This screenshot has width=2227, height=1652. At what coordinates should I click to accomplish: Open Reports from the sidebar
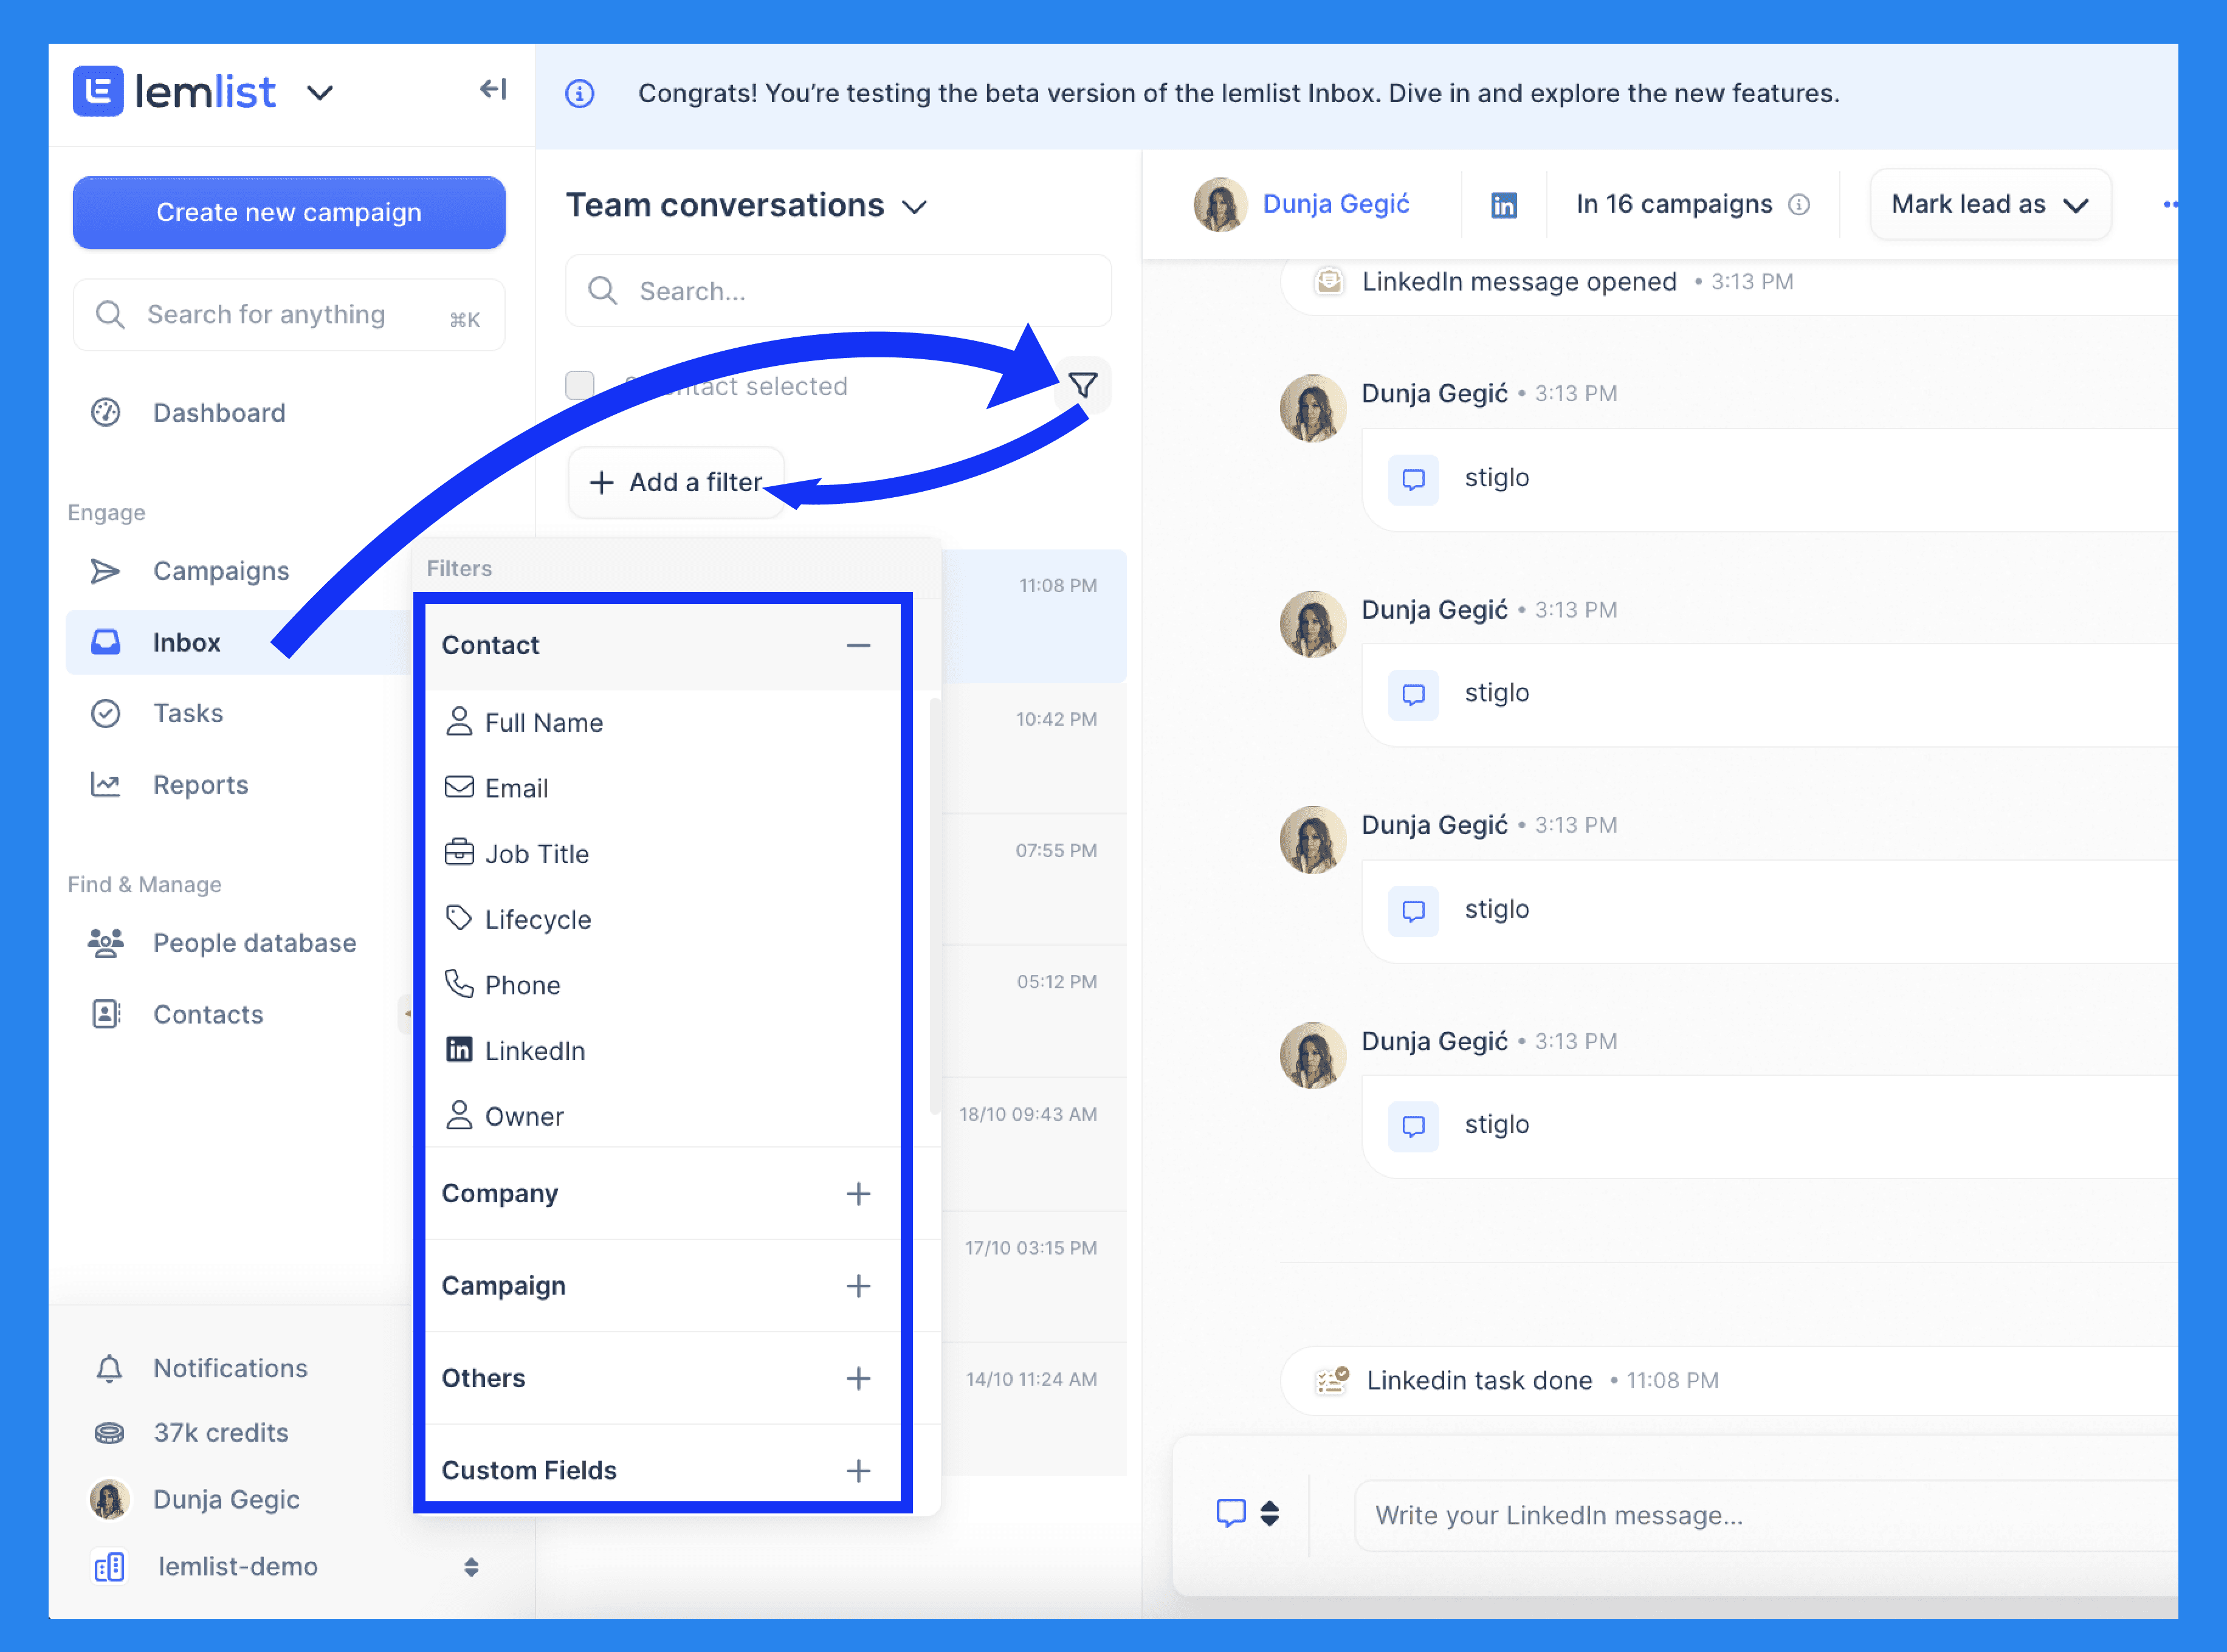pos(200,785)
